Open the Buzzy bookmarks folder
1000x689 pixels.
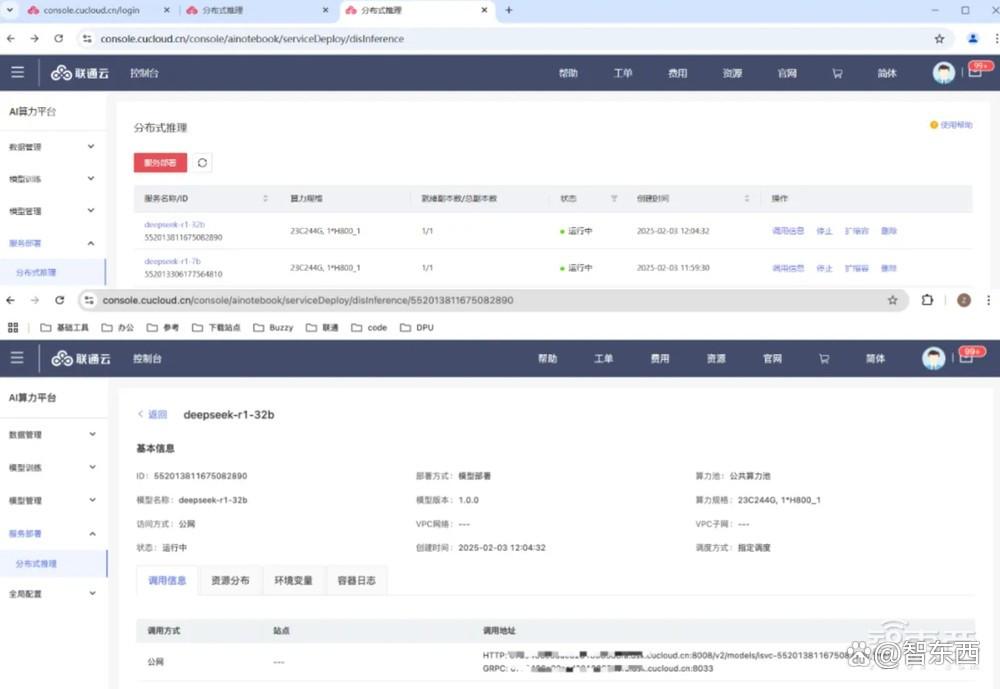click(273, 327)
